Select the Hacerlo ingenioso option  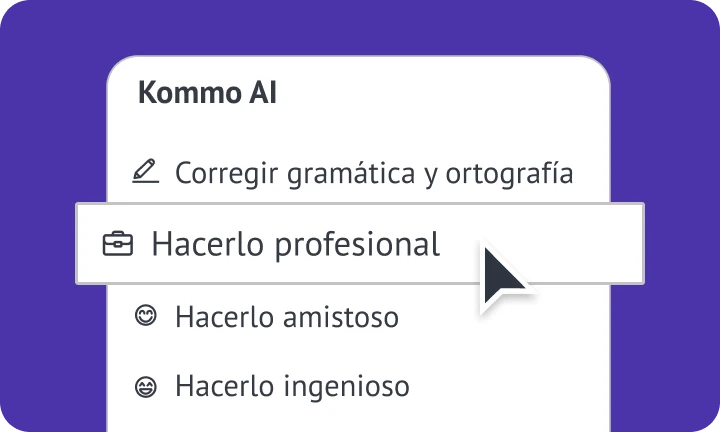(x=292, y=385)
